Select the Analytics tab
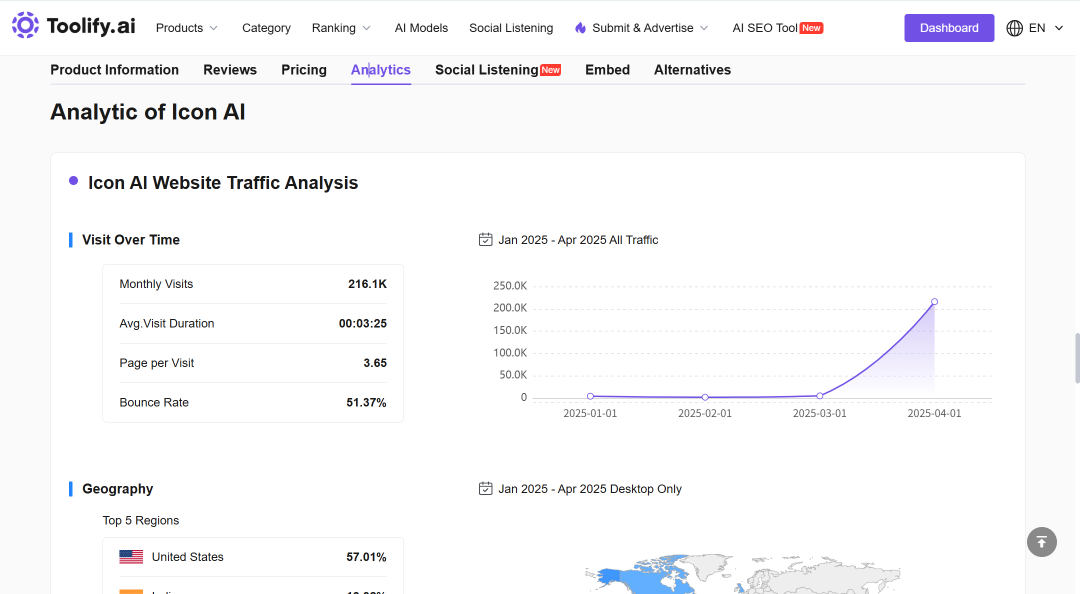This screenshot has height=594, width=1080. tap(381, 70)
